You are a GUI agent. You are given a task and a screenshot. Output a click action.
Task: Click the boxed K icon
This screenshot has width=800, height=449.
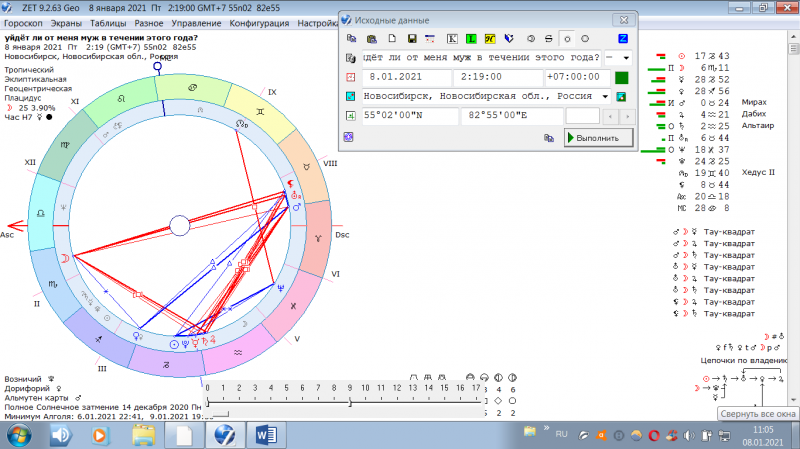click(452, 38)
